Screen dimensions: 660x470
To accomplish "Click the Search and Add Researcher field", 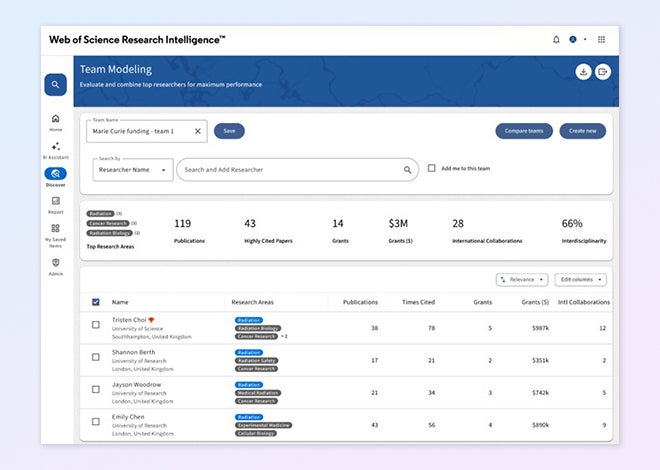I will (x=290, y=170).
